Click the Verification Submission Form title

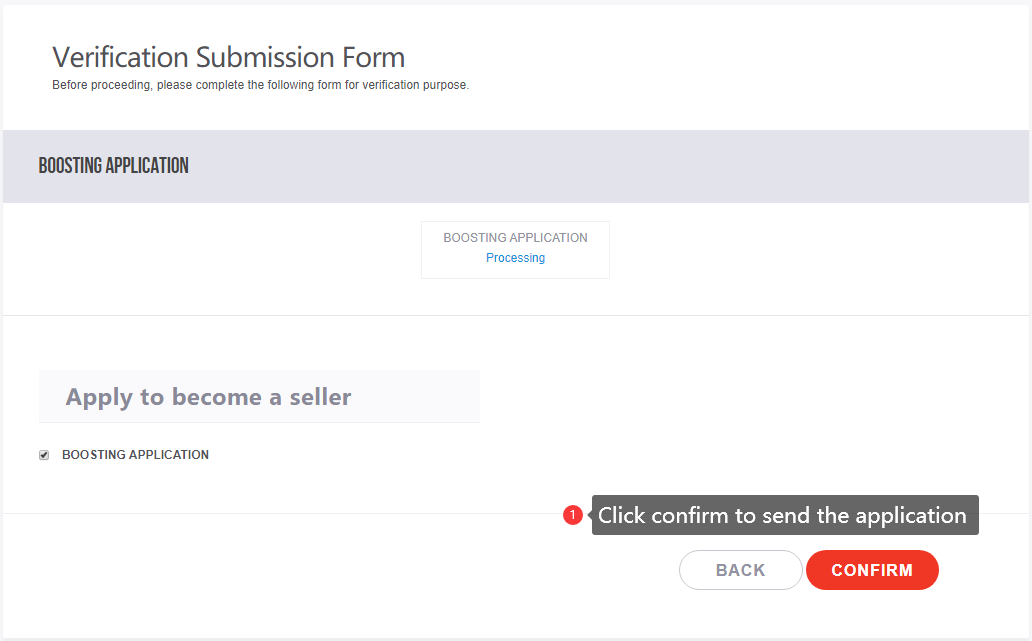click(x=228, y=57)
